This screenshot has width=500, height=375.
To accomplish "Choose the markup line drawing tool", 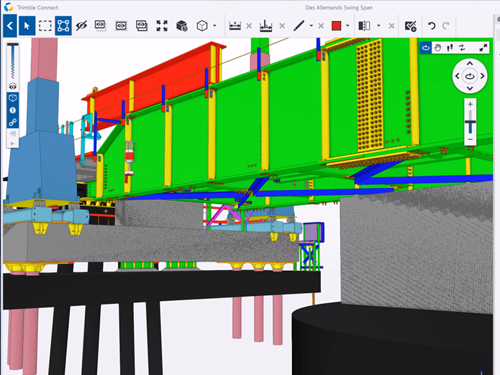I will tap(299, 26).
